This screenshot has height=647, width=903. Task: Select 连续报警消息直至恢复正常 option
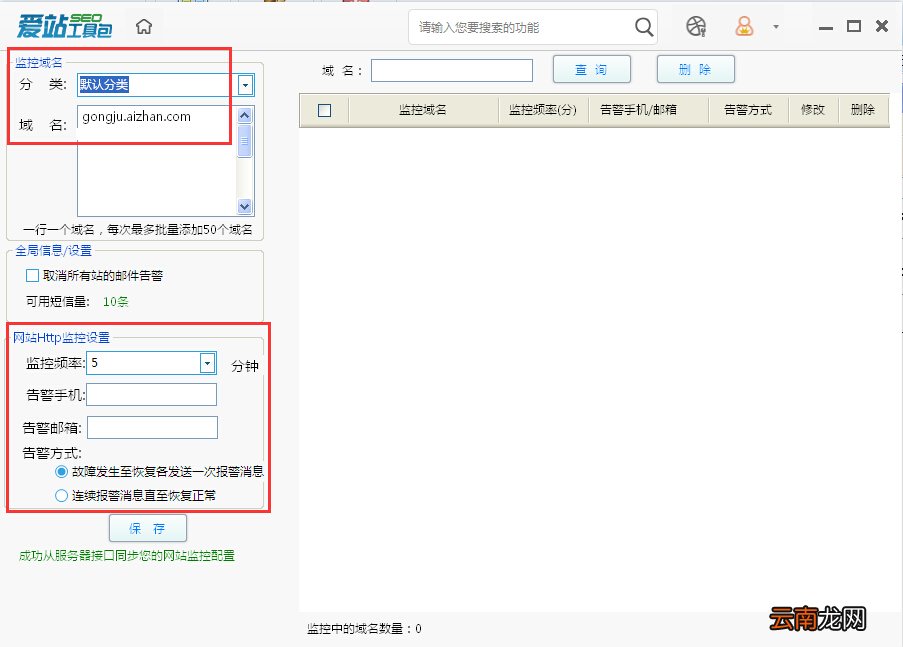(61, 495)
